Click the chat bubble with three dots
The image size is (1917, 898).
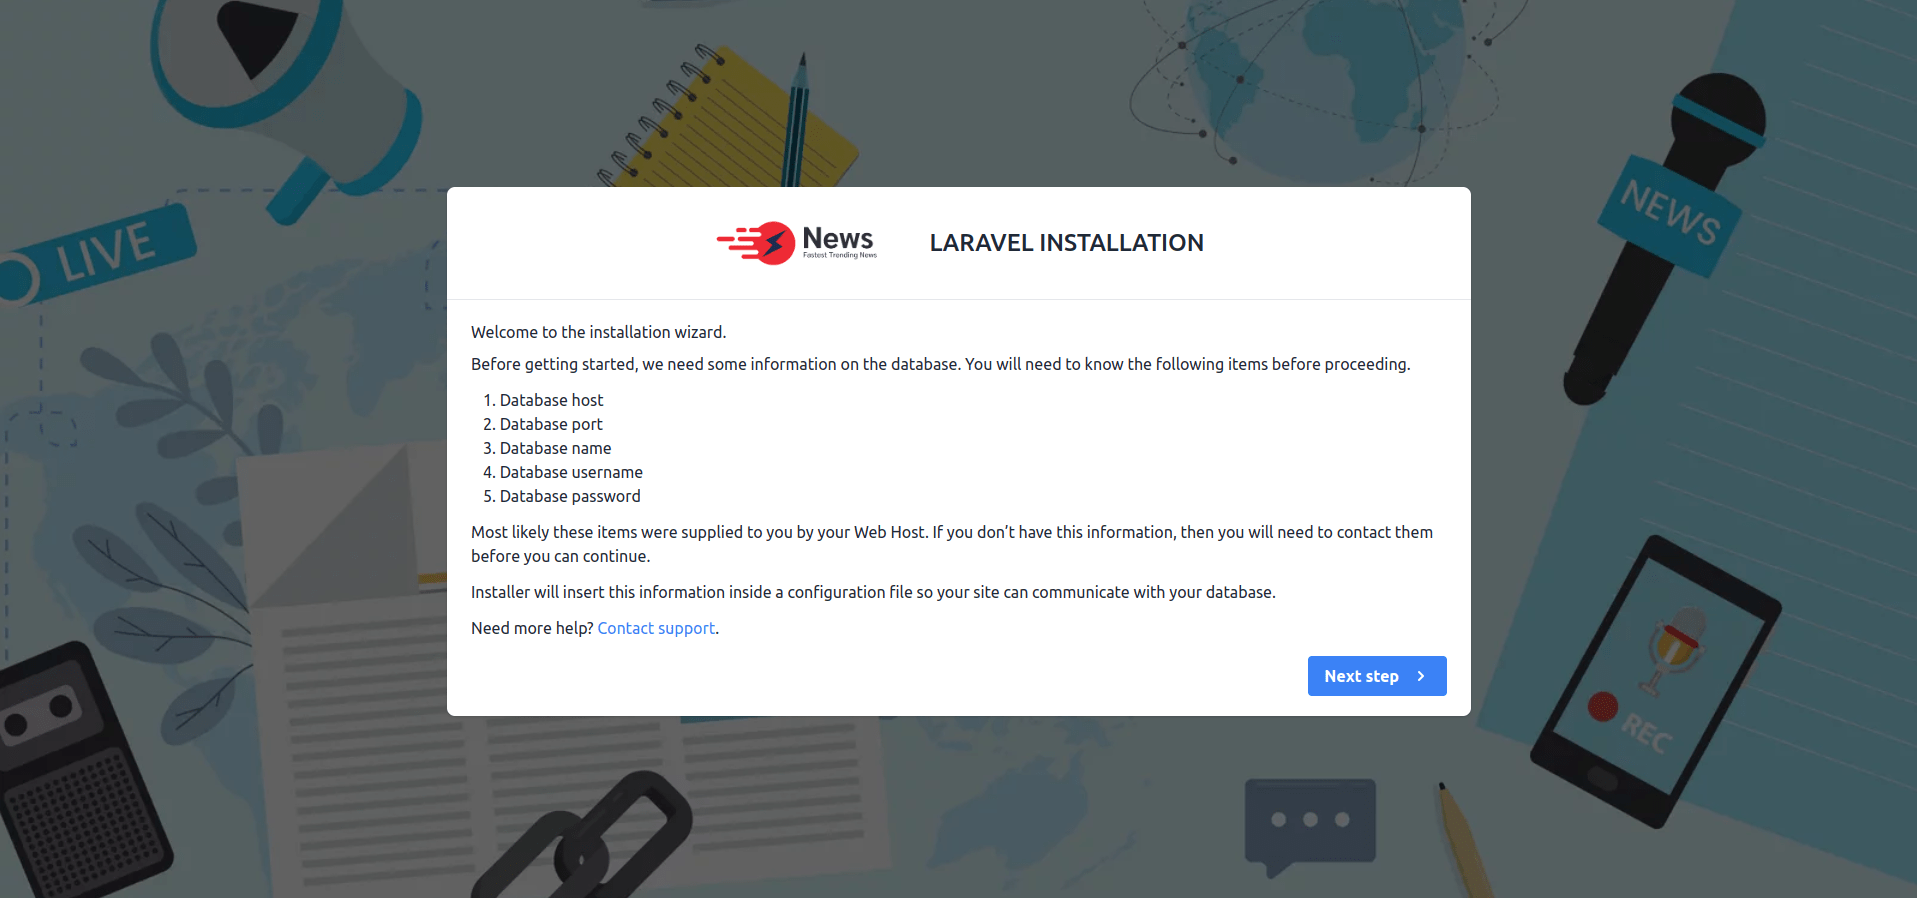(1310, 822)
